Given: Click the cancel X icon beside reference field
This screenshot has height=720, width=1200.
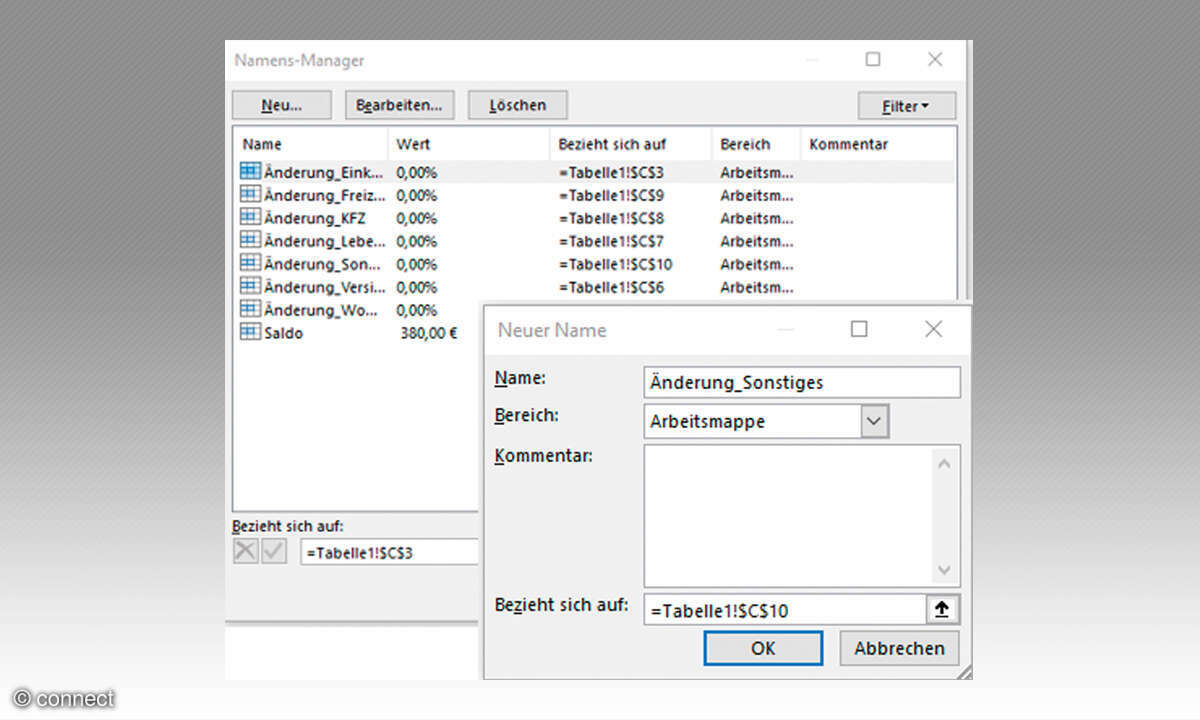Looking at the screenshot, I should (245, 551).
